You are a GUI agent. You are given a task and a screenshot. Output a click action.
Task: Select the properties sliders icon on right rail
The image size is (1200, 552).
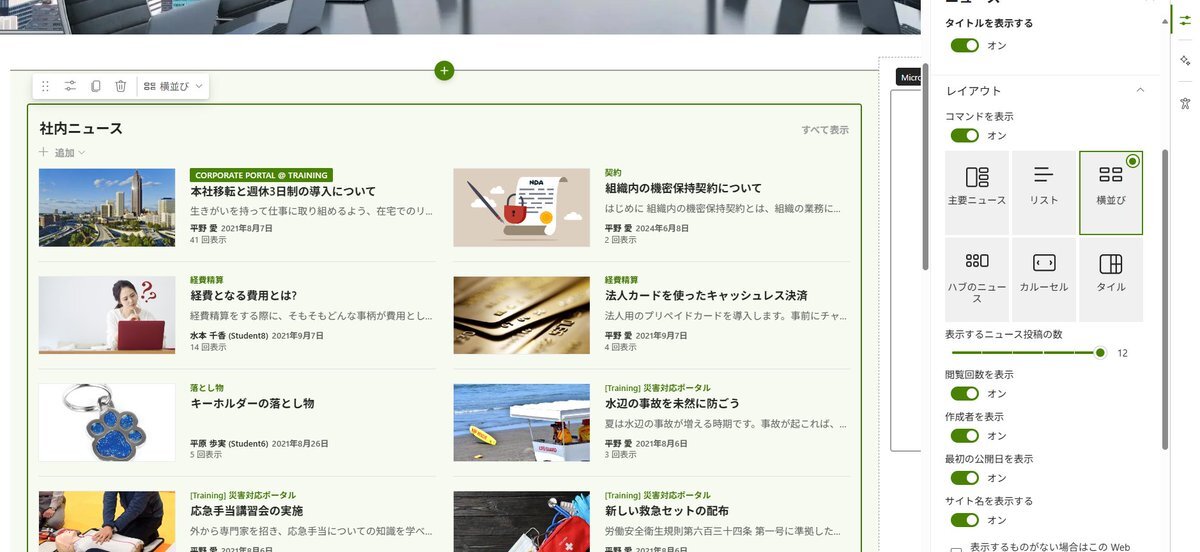tap(1185, 21)
